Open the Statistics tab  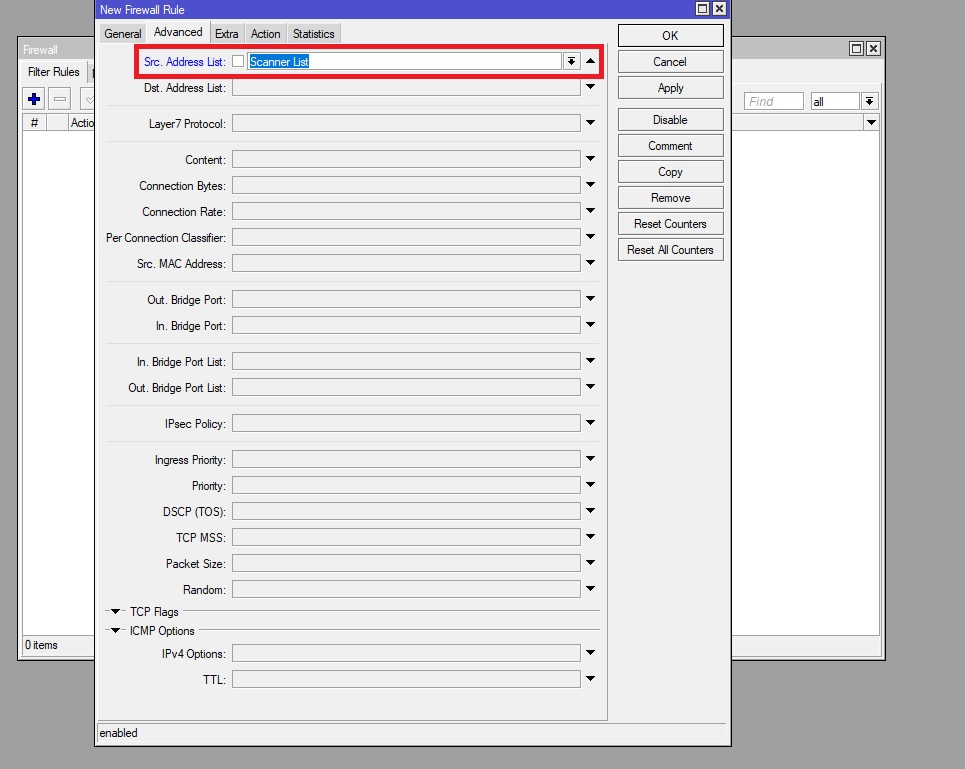[313, 33]
